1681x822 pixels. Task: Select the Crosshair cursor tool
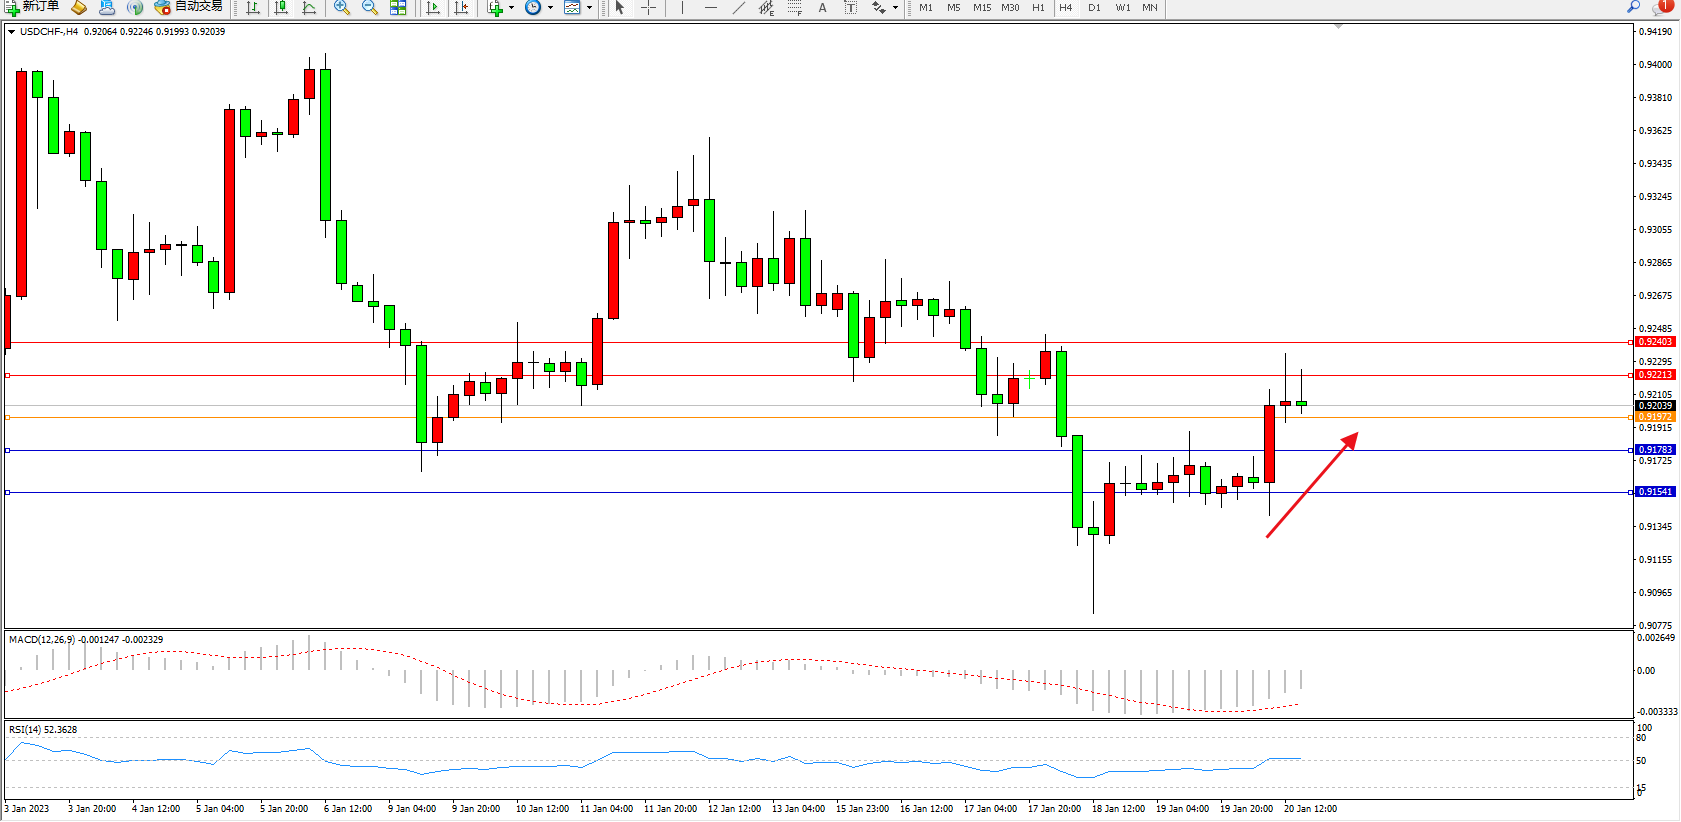[x=648, y=8]
